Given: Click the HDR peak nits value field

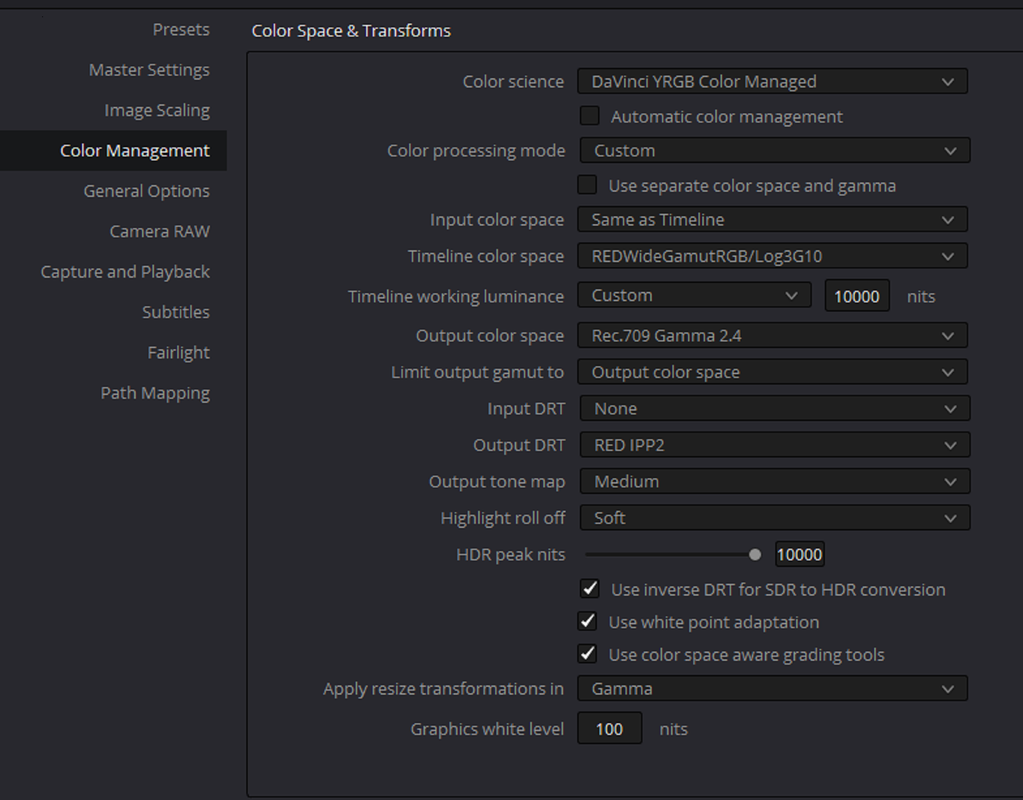Looking at the screenshot, I should tap(799, 555).
